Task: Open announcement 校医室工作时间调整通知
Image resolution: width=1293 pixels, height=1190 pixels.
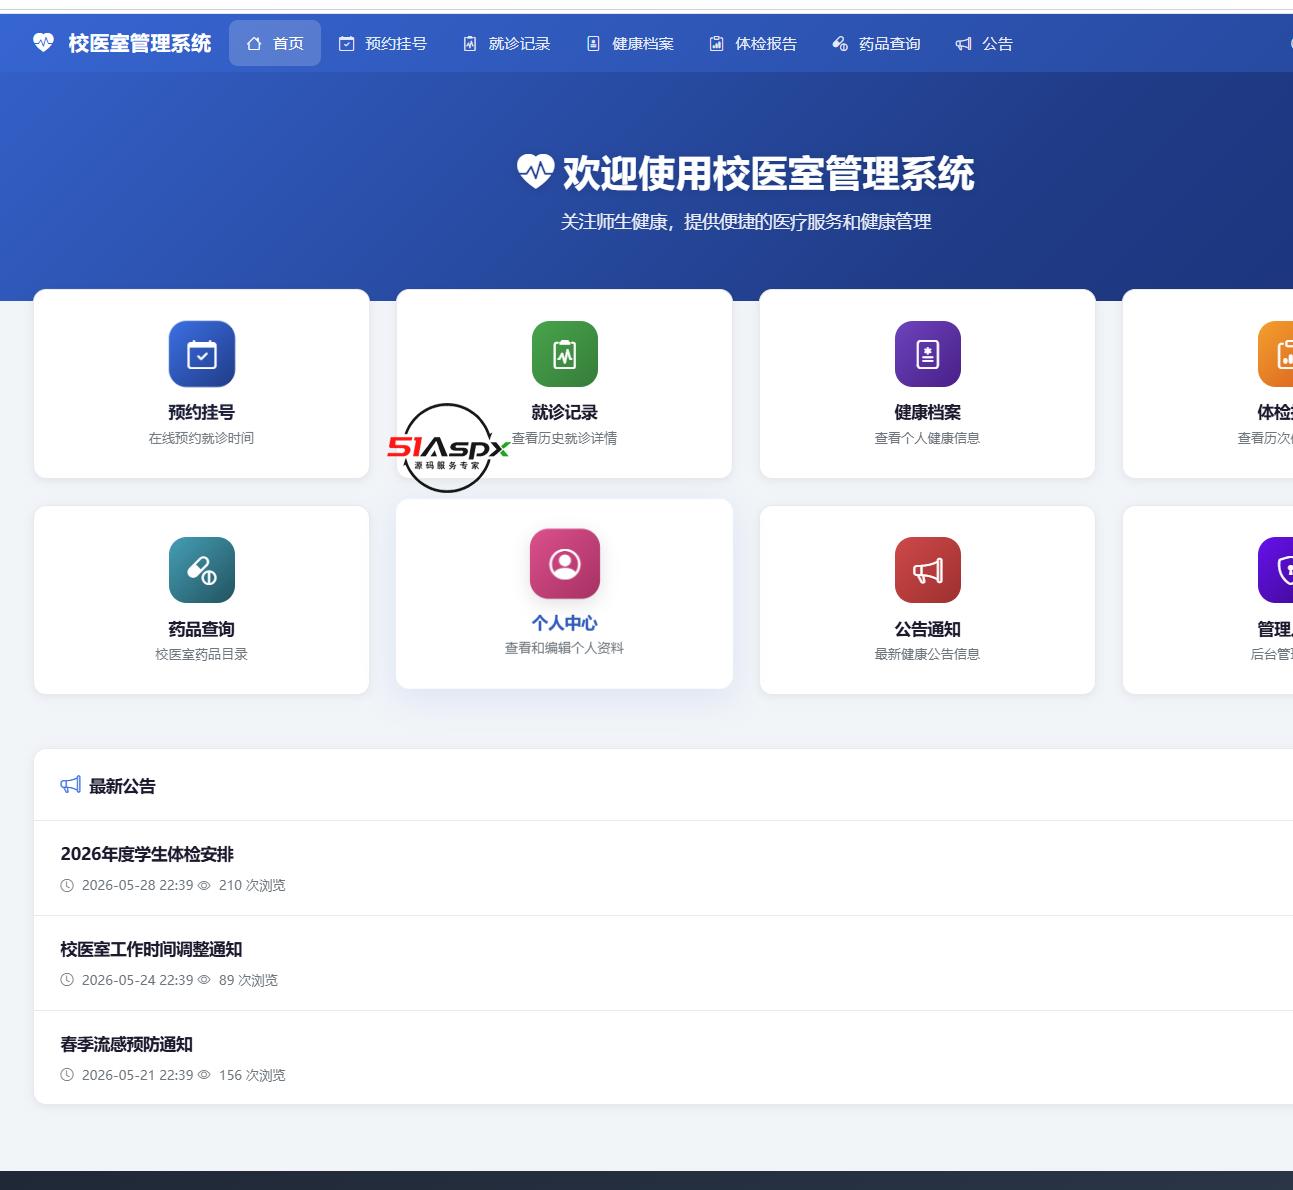Action: pos(151,949)
